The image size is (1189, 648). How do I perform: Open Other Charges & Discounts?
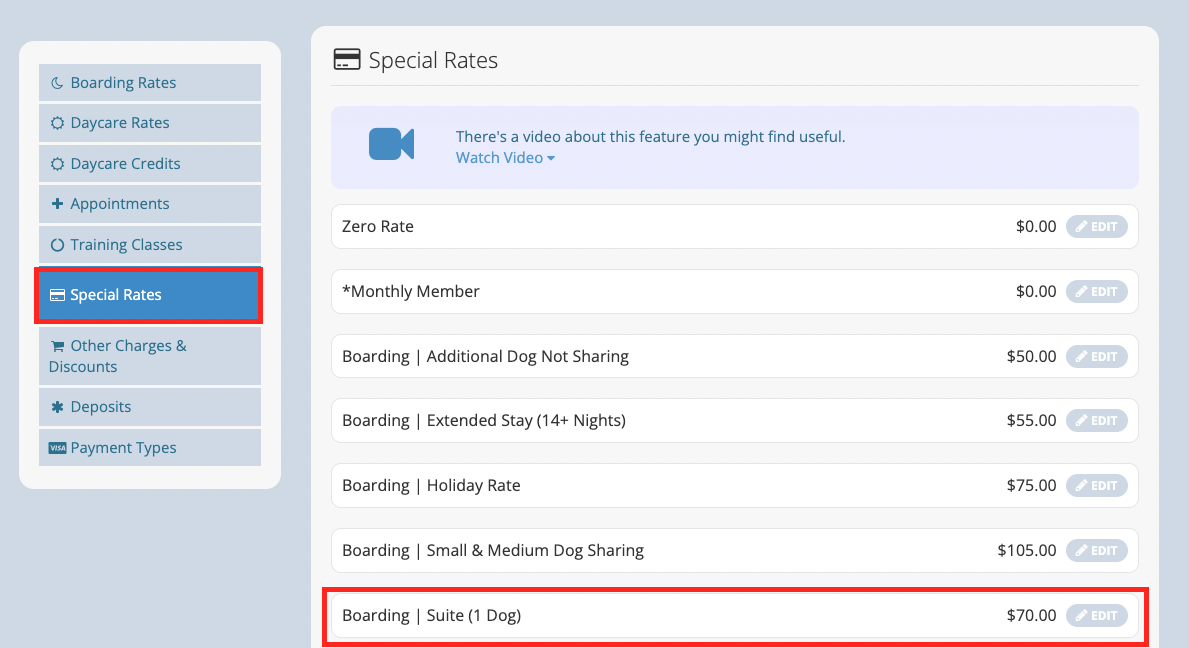(x=149, y=356)
